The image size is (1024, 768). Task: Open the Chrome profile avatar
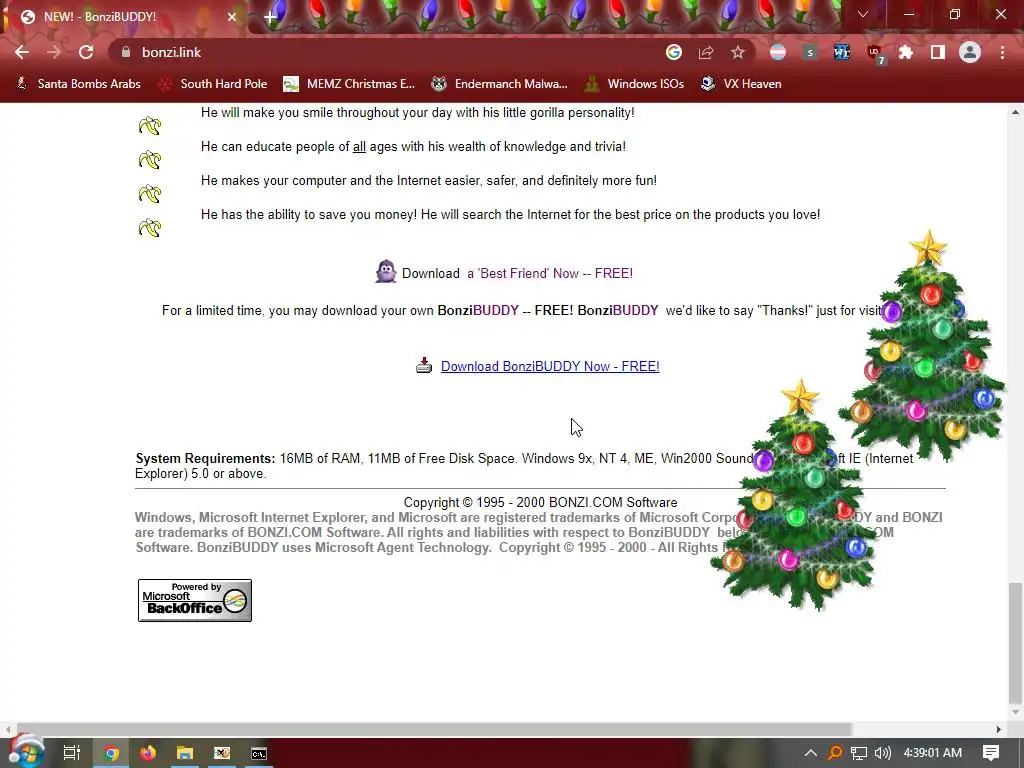[x=970, y=52]
